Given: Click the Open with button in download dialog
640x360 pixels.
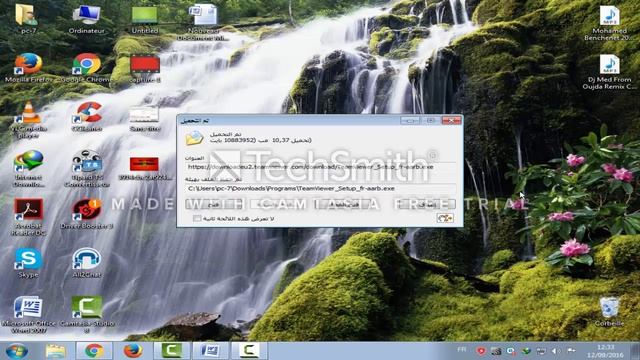Looking at the screenshot, I should pos(279,204).
